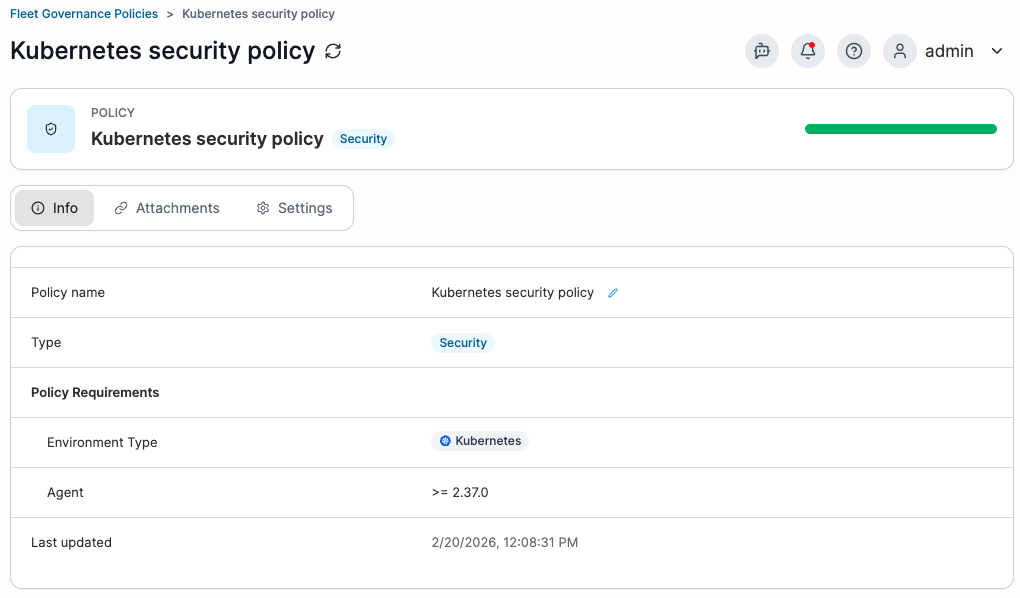Click the refresh icon beside page title
This screenshot has width=1020, height=598.
coord(333,51)
